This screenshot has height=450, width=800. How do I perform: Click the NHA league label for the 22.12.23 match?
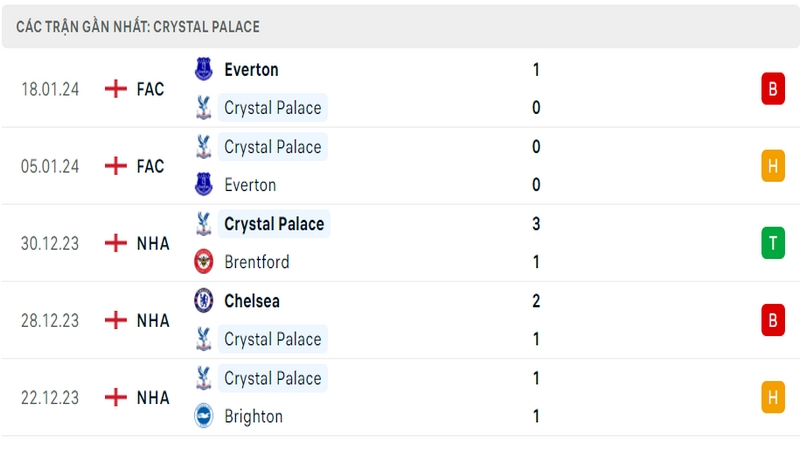coord(153,397)
